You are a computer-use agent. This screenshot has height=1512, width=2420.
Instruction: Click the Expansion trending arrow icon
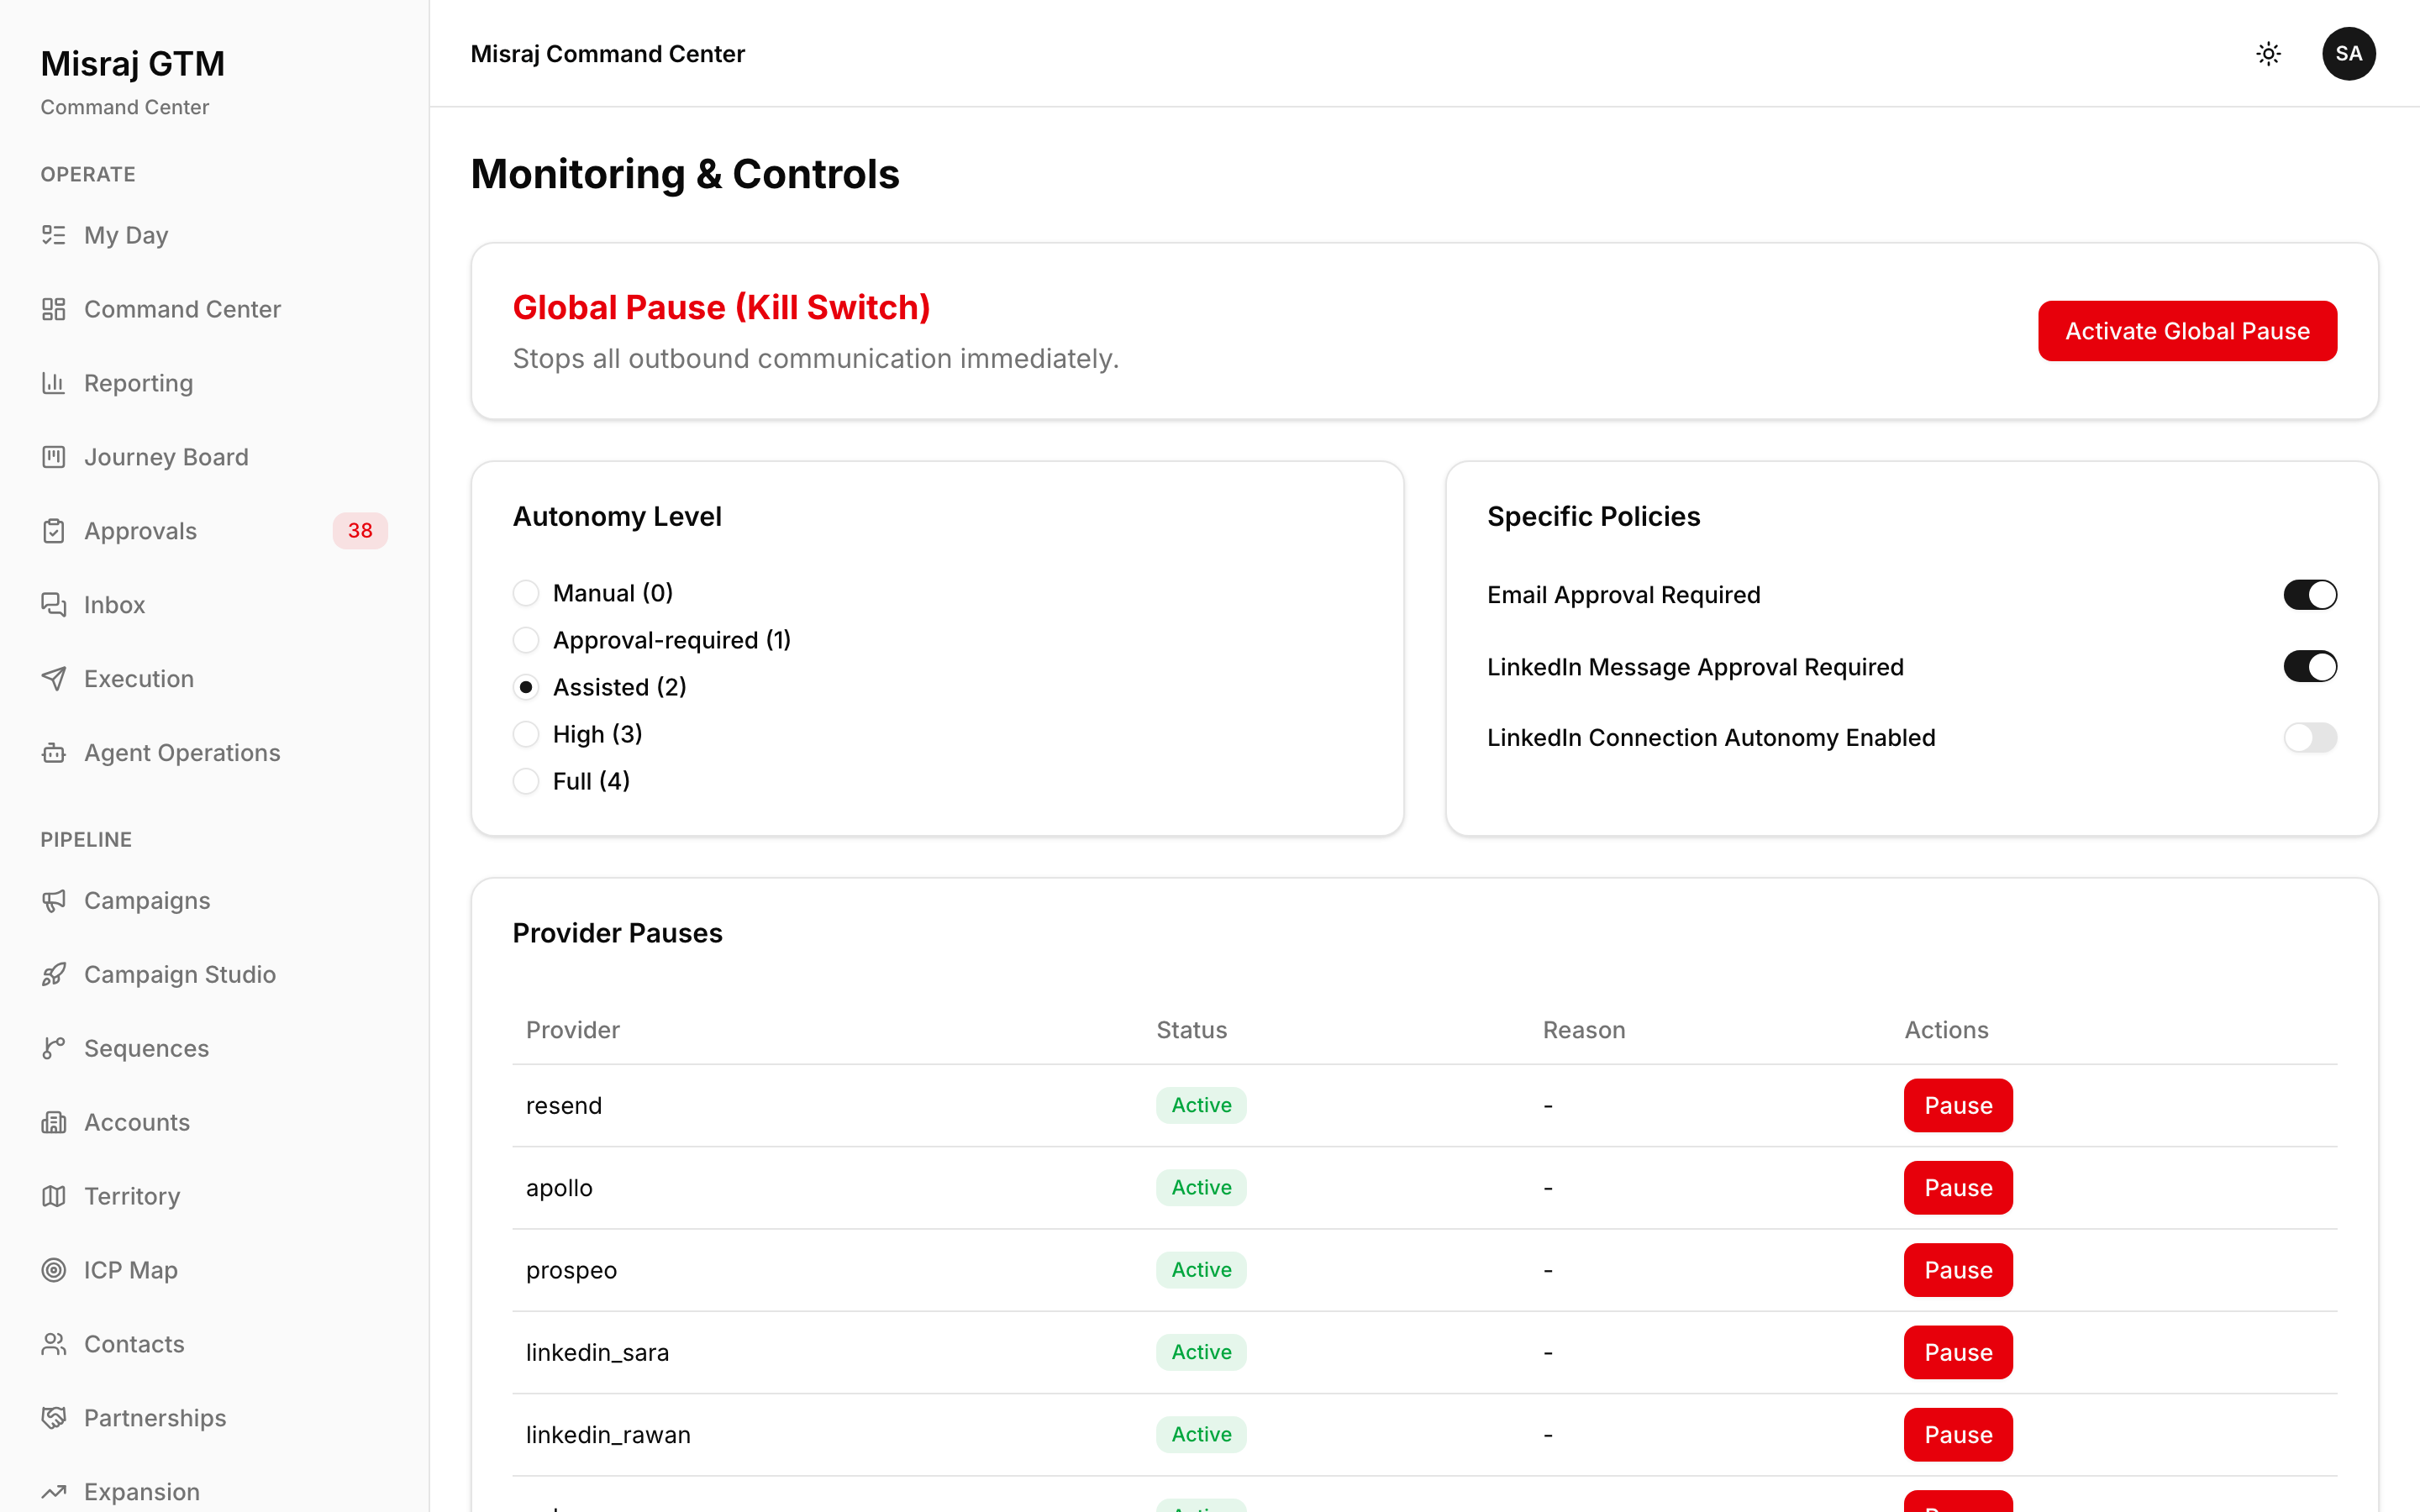click(x=54, y=1492)
